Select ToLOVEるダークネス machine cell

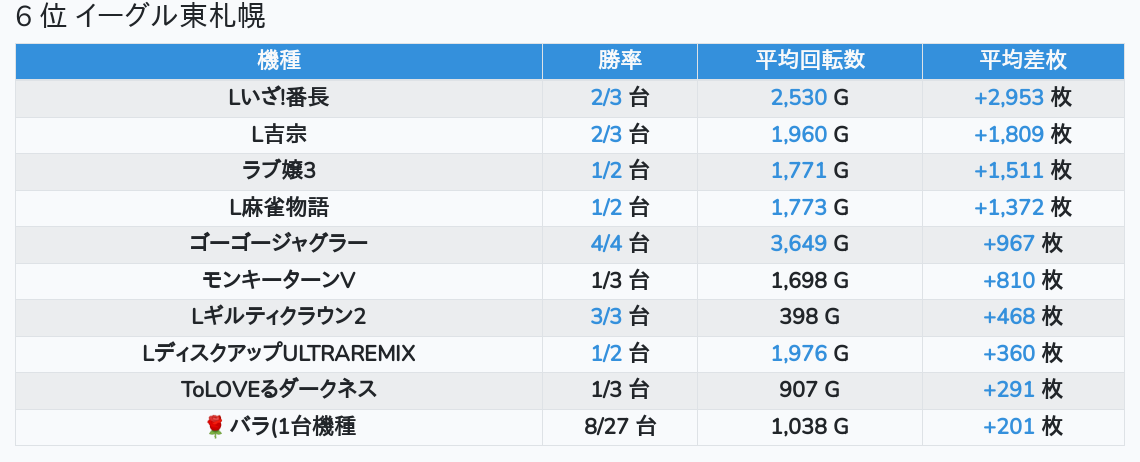tap(279, 391)
